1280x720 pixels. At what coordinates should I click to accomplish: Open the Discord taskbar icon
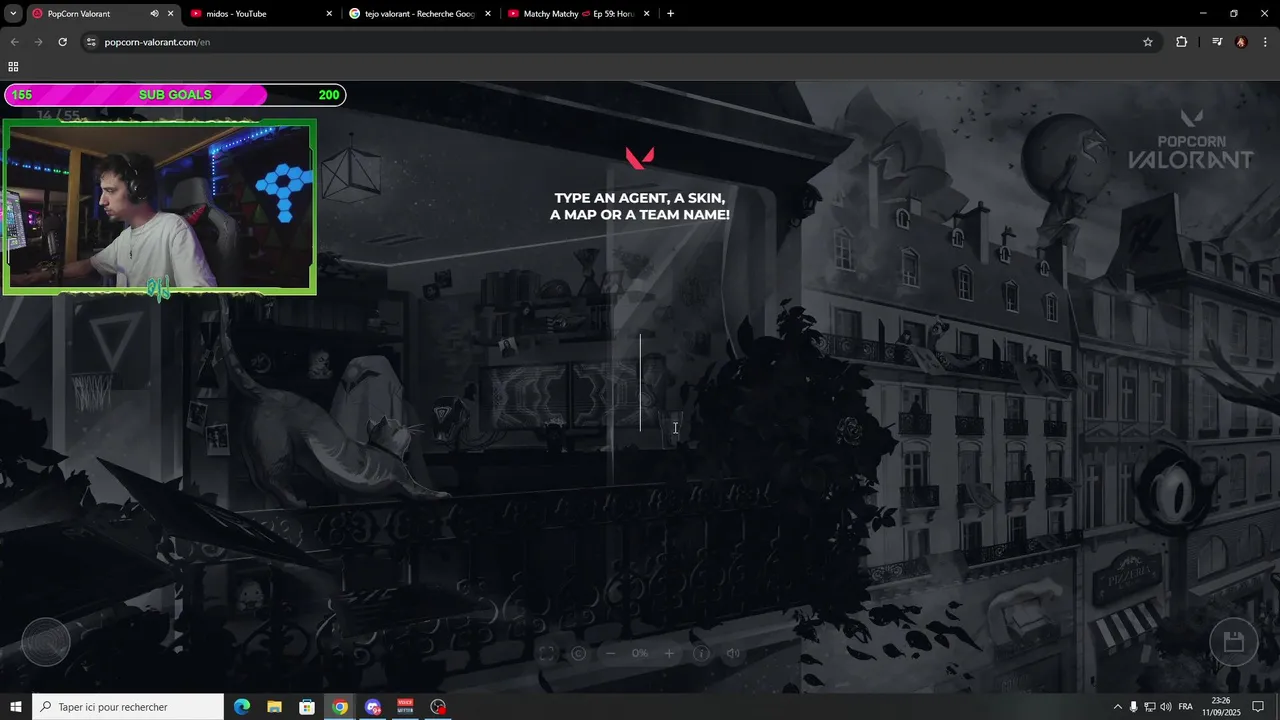[x=373, y=707]
